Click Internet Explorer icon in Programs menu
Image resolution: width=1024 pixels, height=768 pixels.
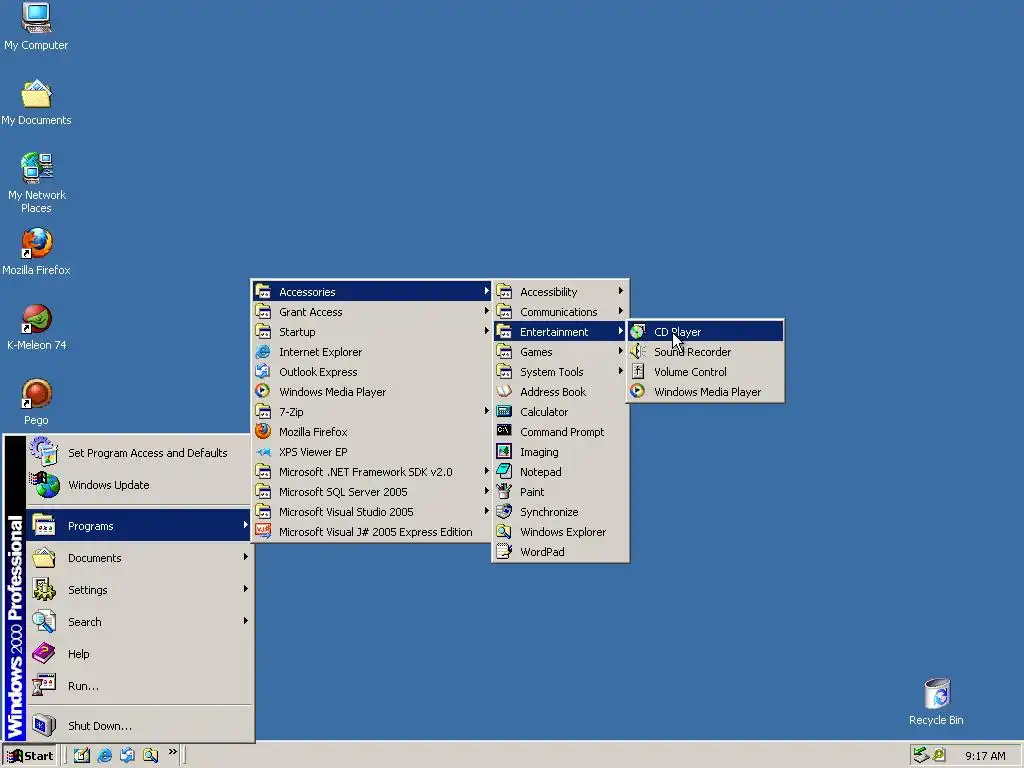coord(263,351)
